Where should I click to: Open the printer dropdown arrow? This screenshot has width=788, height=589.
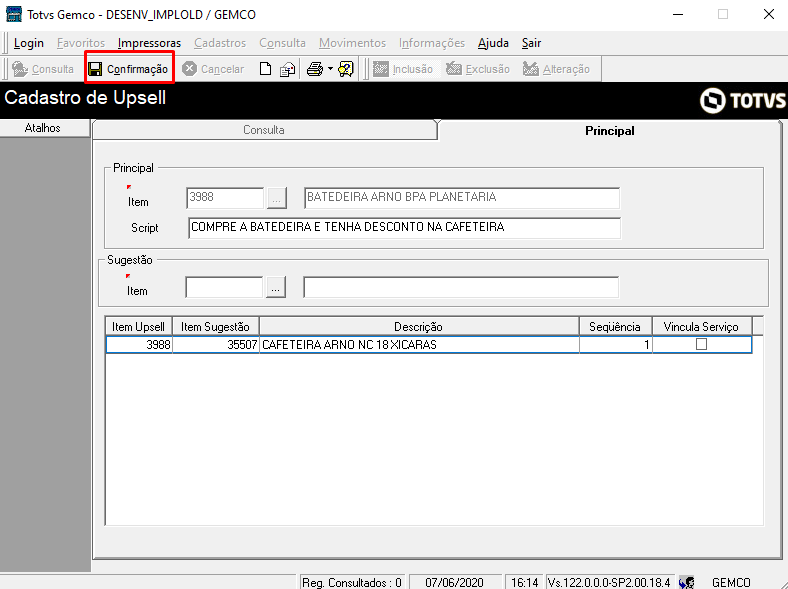click(x=330, y=69)
